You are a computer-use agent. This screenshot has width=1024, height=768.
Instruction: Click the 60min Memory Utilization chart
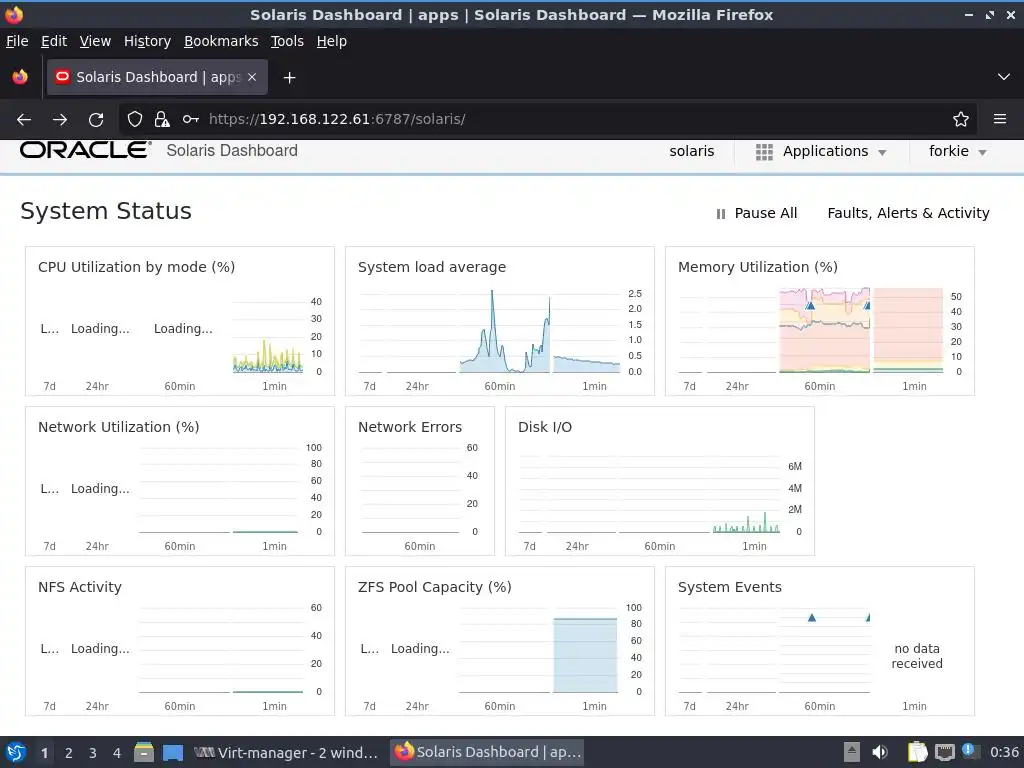pos(824,330)
